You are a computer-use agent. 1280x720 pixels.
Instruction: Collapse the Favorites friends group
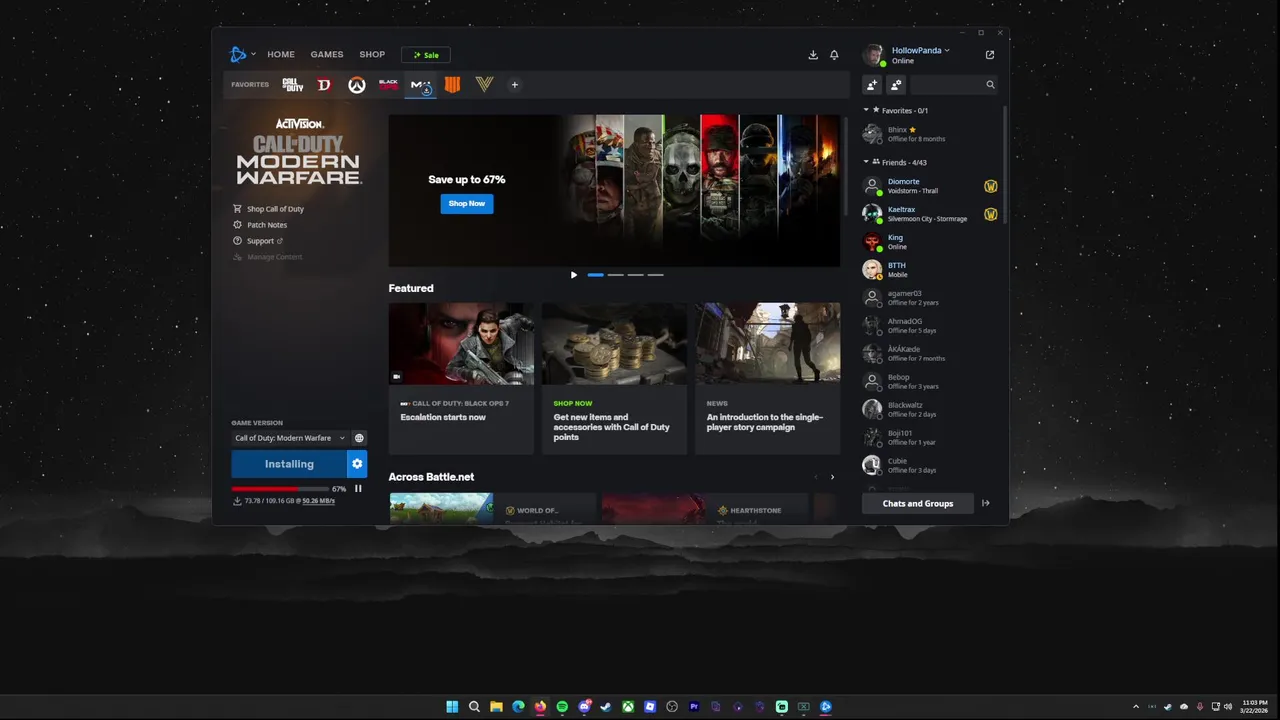pyautogui.click(x=866, y=110)
